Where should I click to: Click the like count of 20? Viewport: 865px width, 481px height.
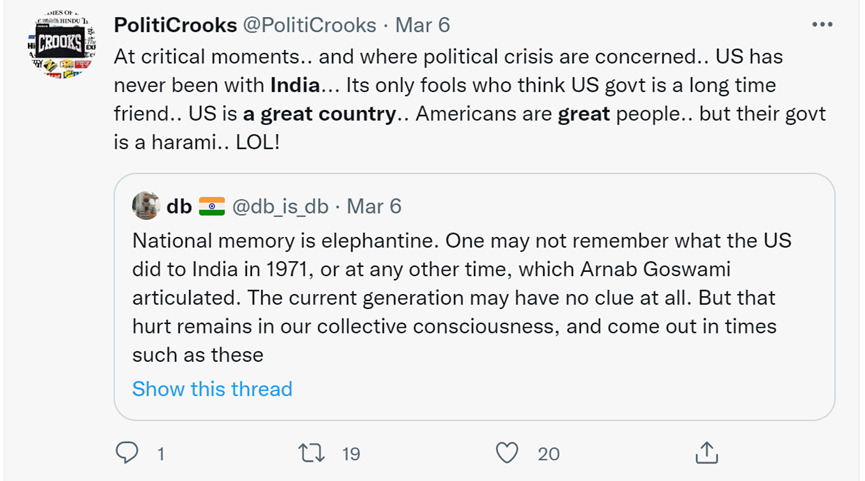548,454
